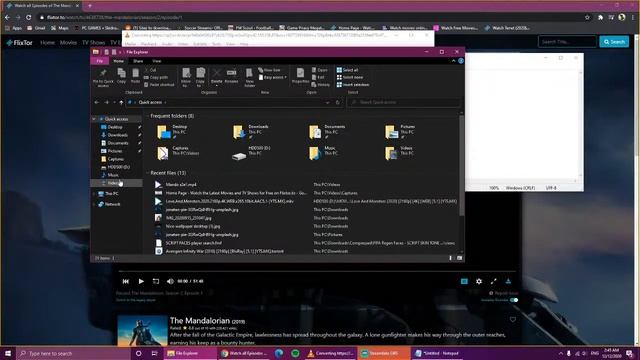Open the File tab in File Explorer
This screenshot has width=640, height=360.
pyautogui.click(x=100, y=61)
